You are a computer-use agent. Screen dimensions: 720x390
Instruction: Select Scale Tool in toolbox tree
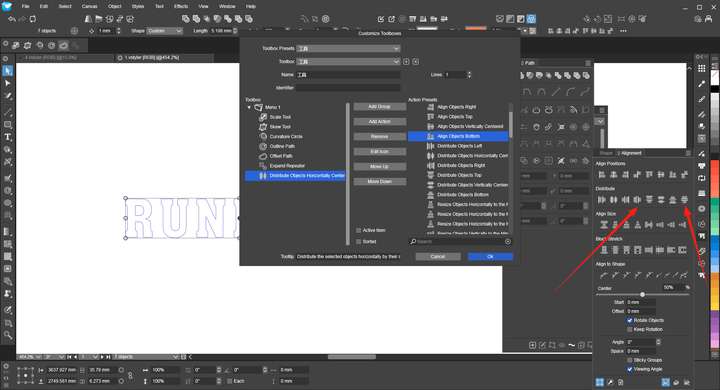point(280,117)
